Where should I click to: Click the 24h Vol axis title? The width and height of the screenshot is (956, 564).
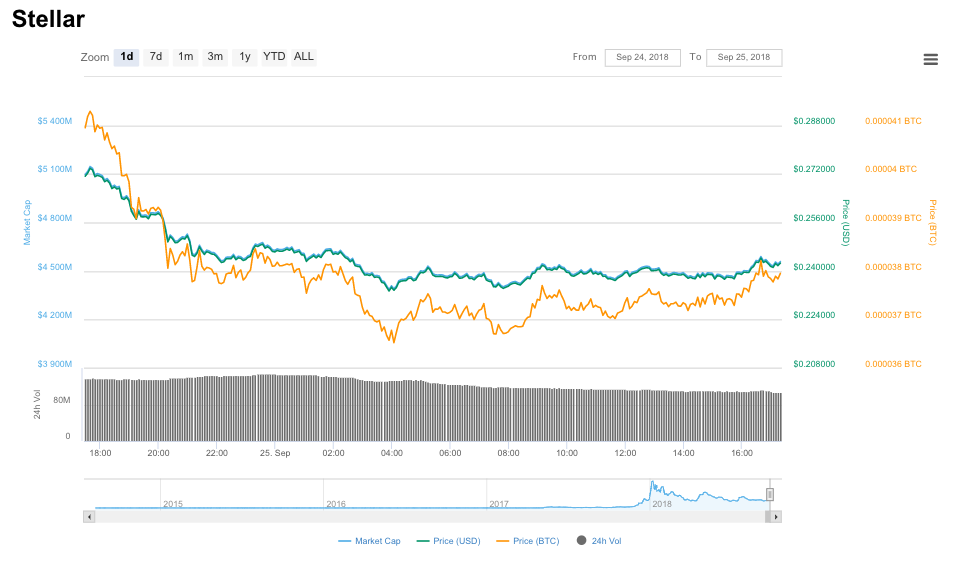[37, 404]
